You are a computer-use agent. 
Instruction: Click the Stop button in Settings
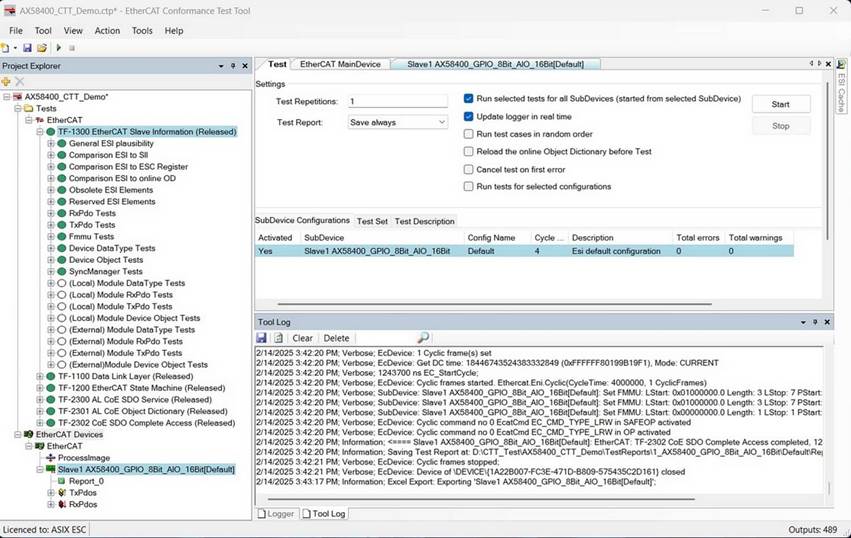(780, 126)
